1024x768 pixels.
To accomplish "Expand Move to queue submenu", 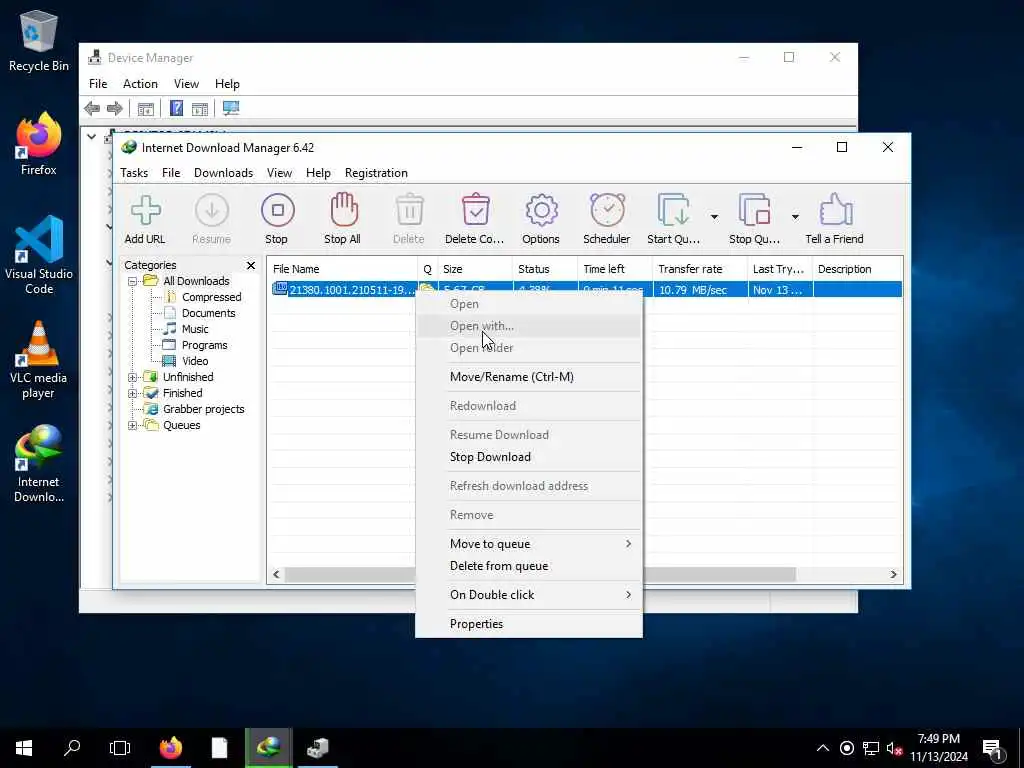I will (529, 544).
